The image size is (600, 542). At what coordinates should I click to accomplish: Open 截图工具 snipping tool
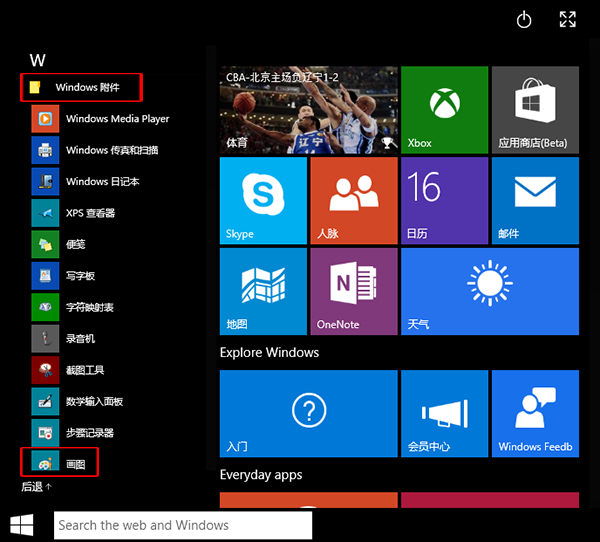point(85,370)
